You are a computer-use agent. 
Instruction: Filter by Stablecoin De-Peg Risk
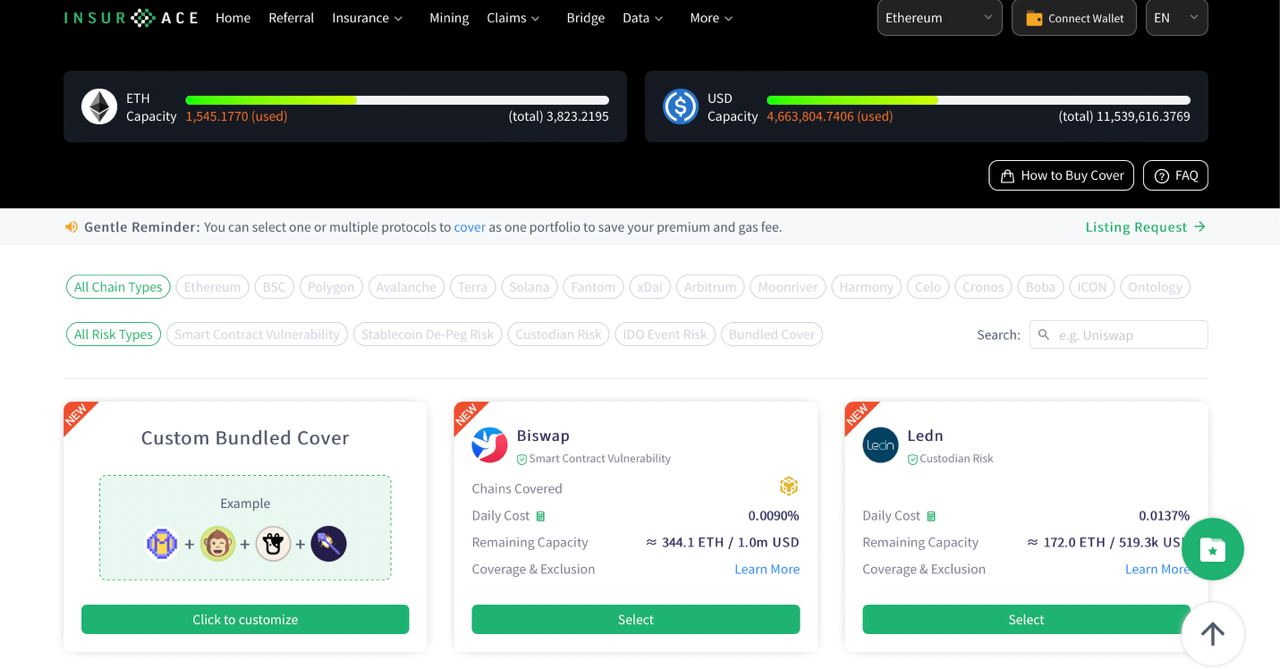click(x=427, y=334)
